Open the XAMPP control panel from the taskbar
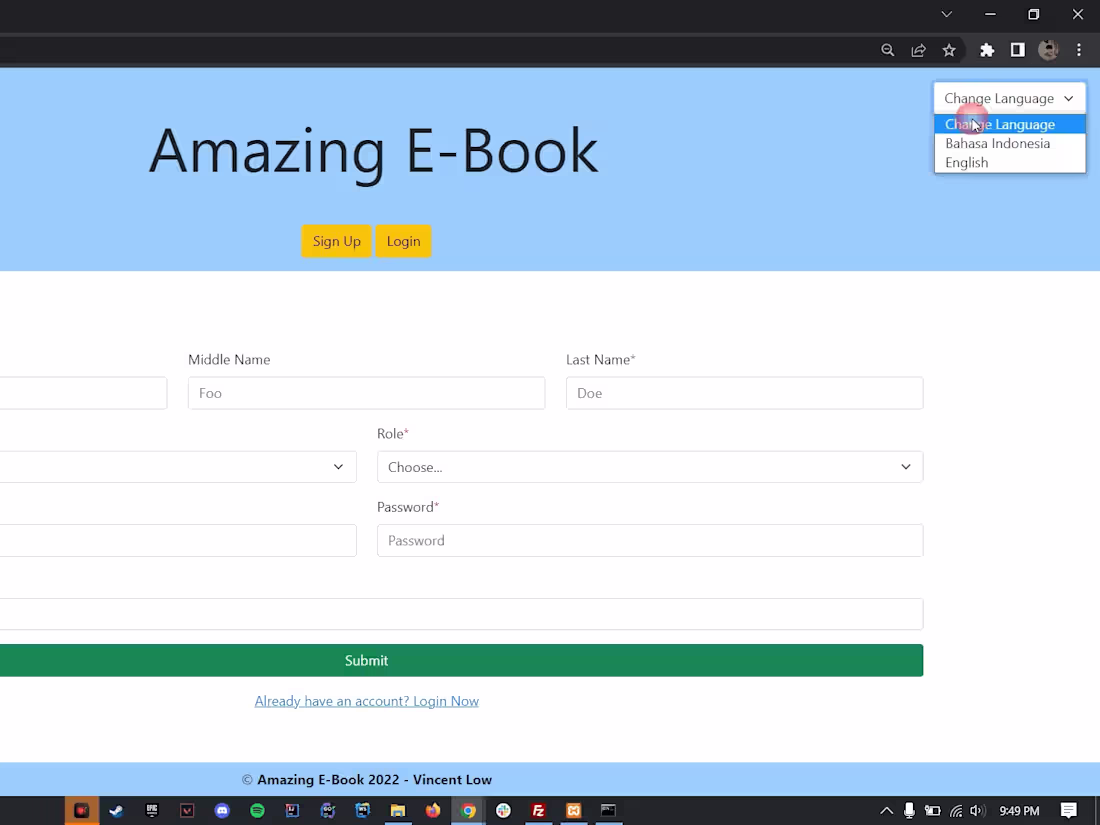This screenshot has height=825, width=1100. pyautogui.click(x=573, y=811)
